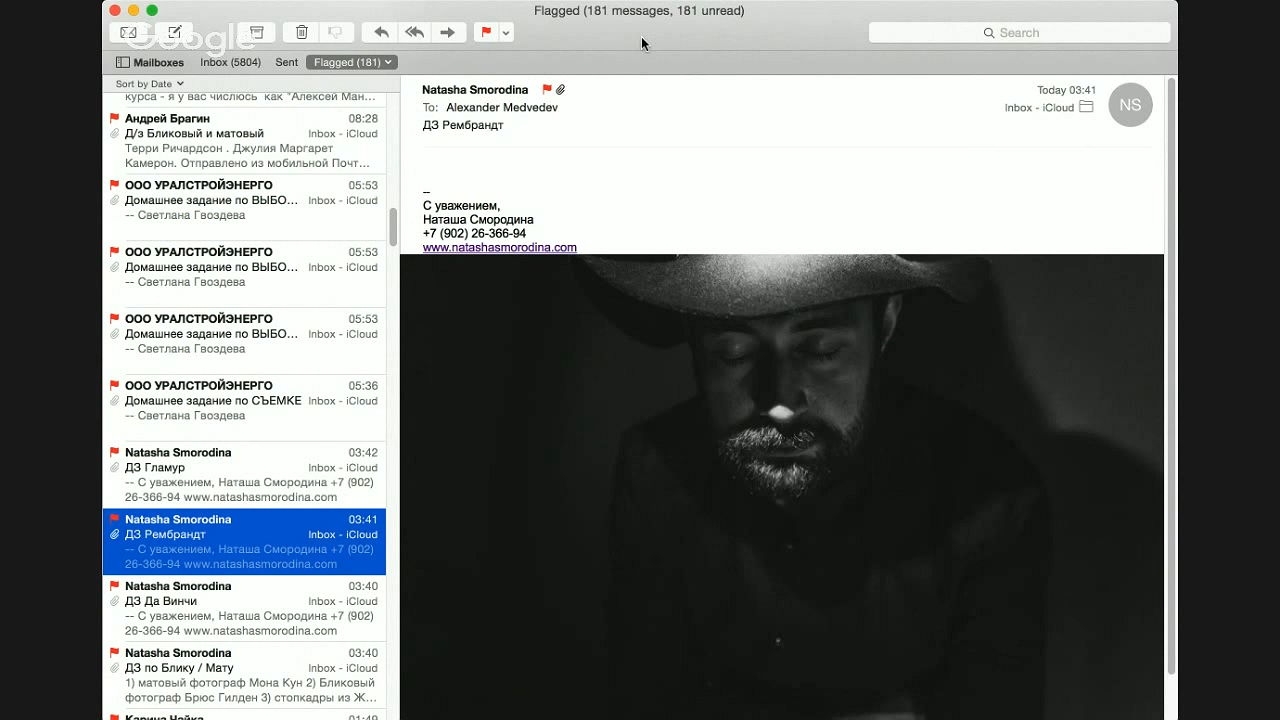This screenshot has width=1280, height=720.
Task: Reply to the selected message
Action: [x=381, y=33]
